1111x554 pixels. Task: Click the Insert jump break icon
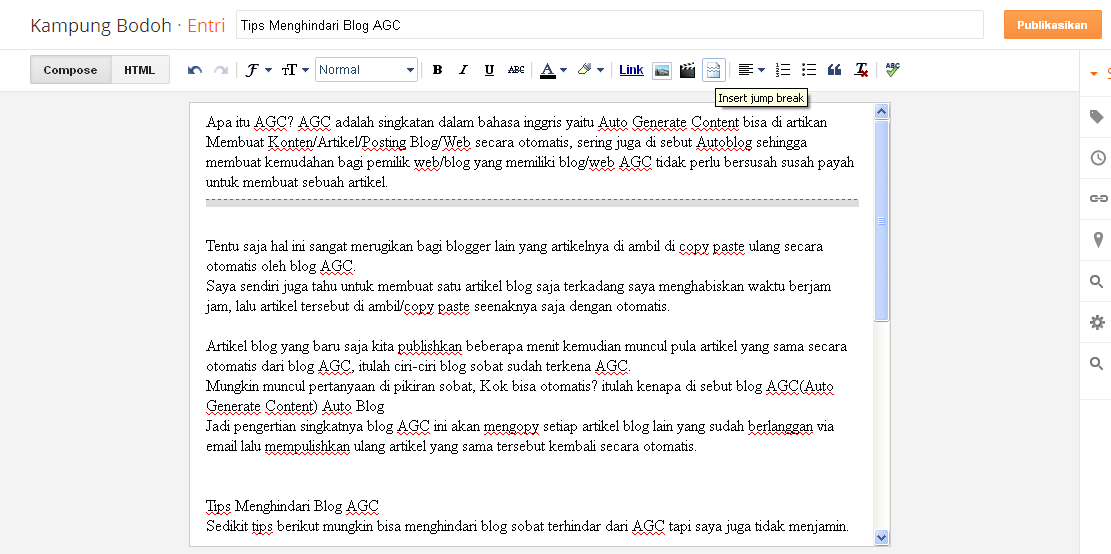point(714,70)
